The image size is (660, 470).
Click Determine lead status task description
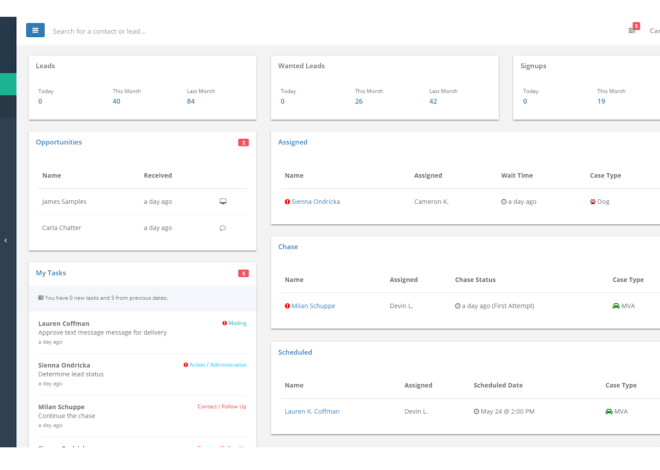coord(71,374)
